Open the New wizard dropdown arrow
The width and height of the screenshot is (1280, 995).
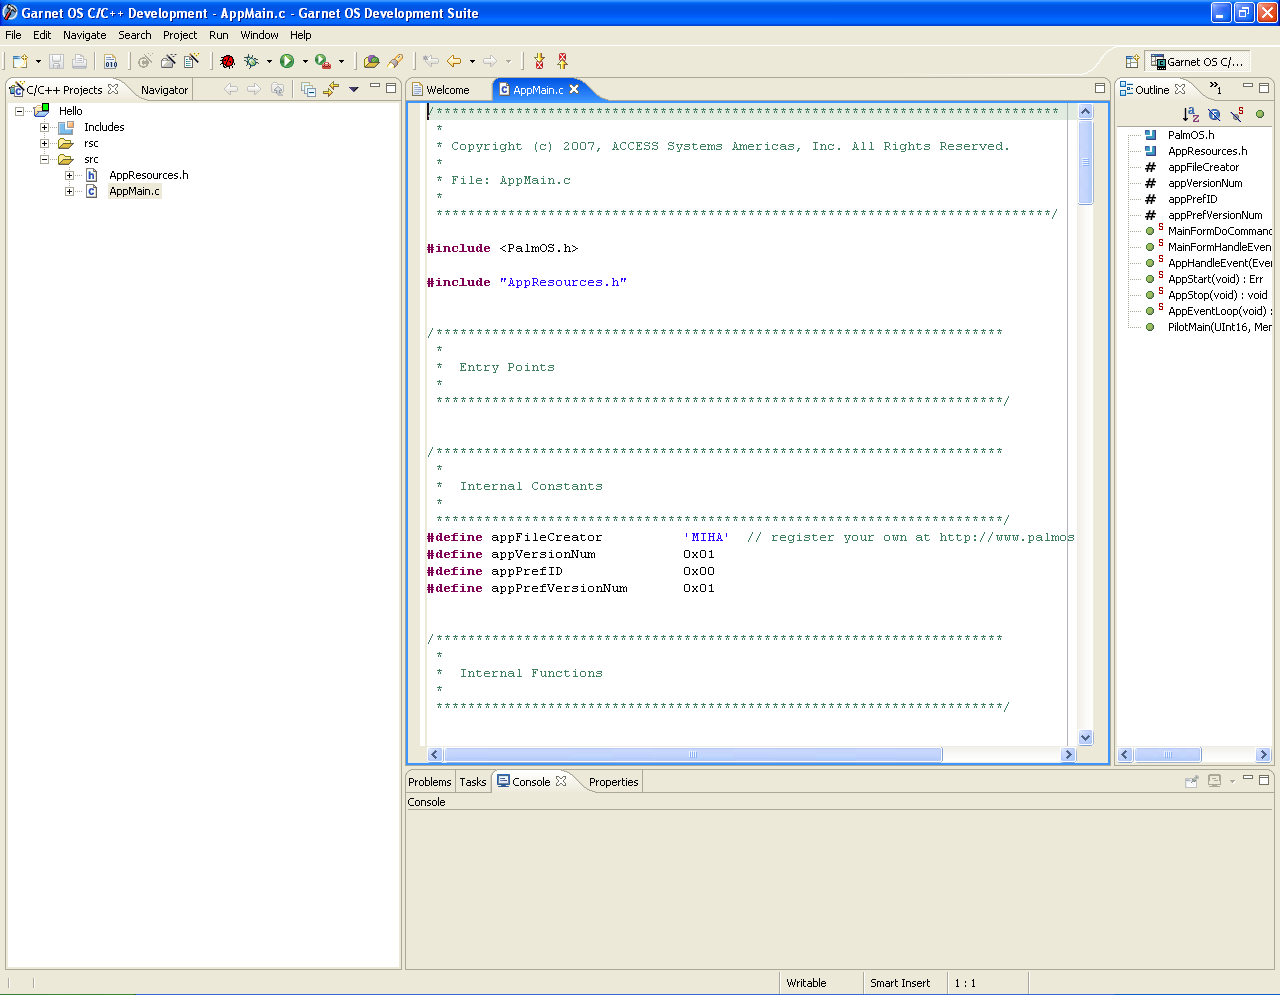[x=38, y=61]
